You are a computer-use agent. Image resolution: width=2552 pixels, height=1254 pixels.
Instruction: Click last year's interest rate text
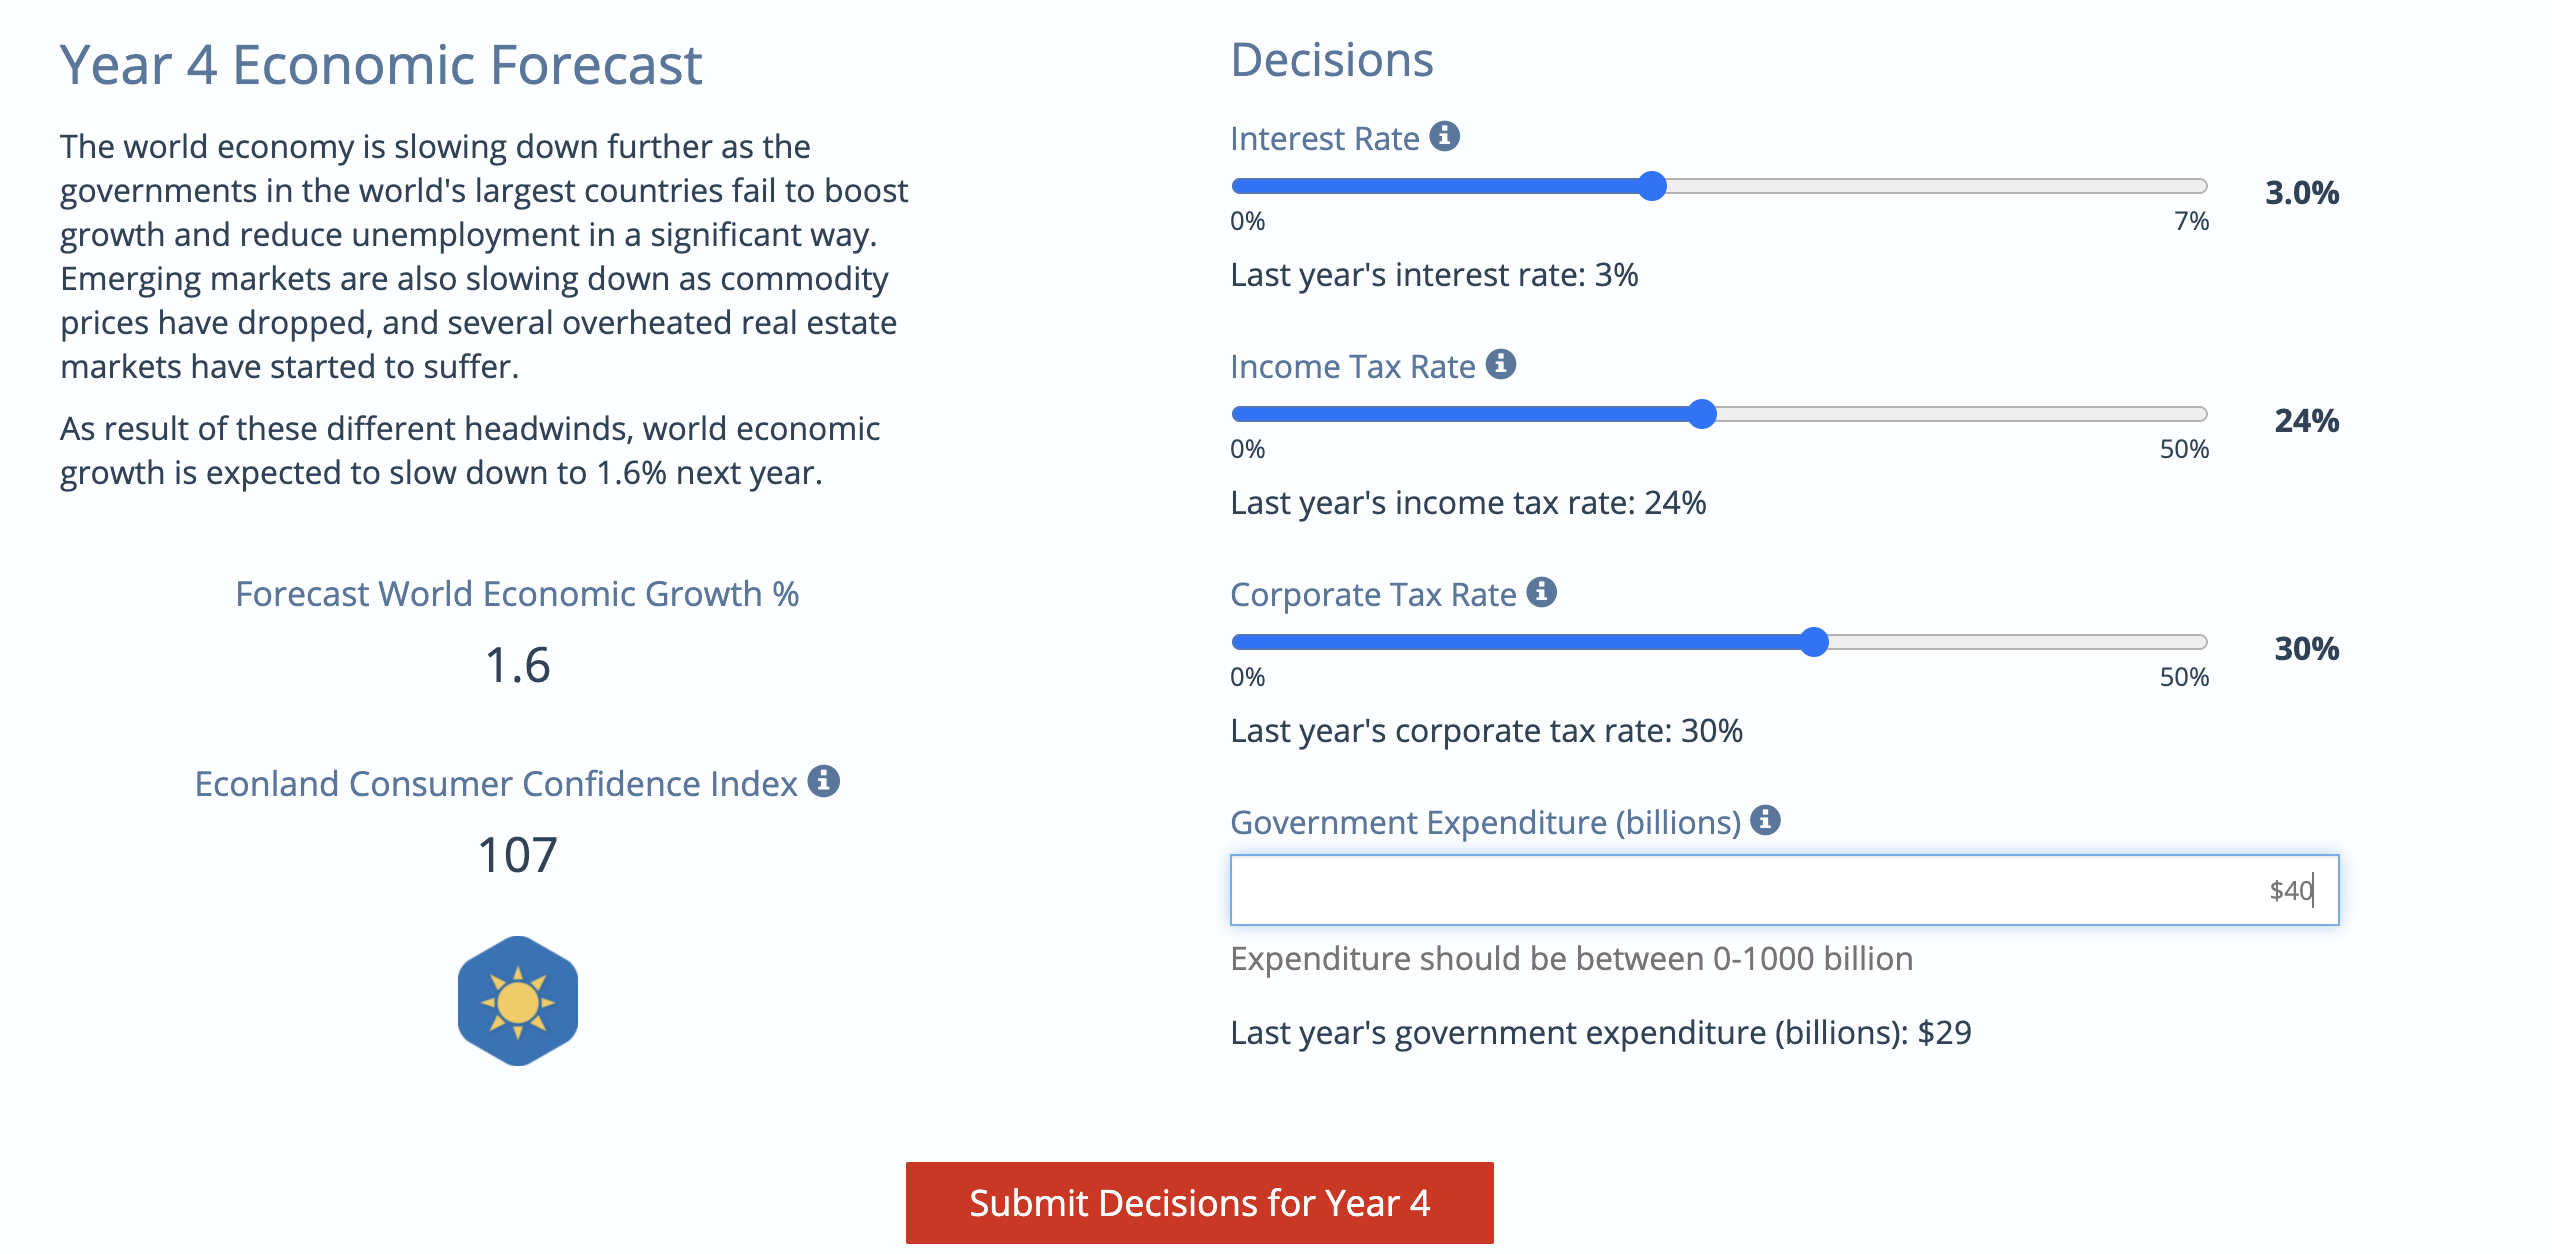point(1434,274)
